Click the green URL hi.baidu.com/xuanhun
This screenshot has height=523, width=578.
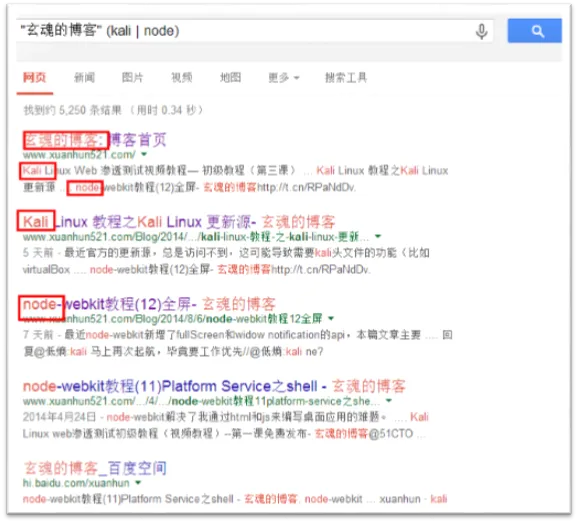coord(76,483)
